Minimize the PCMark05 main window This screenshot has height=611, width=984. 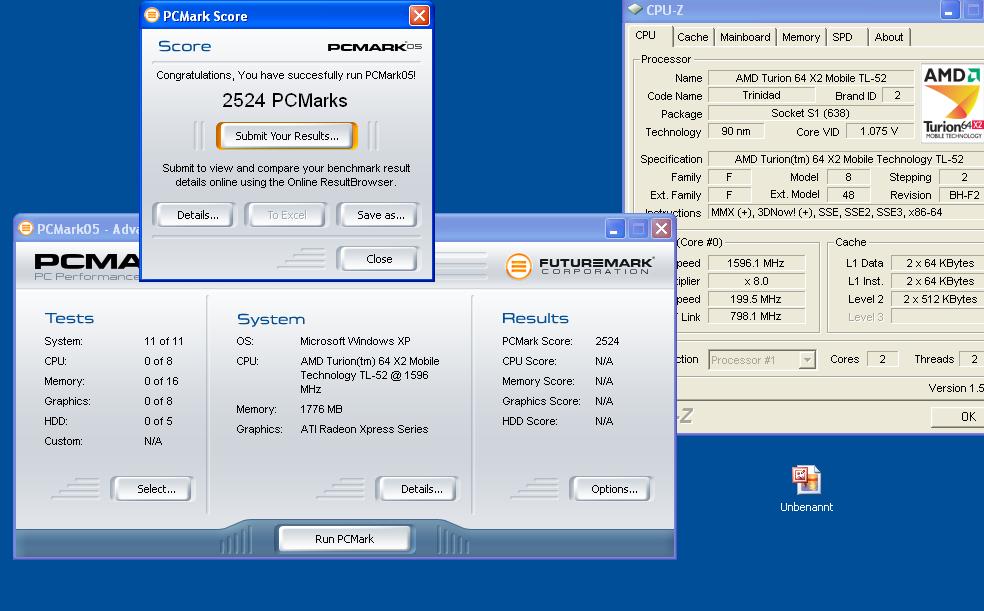[615, 229]
